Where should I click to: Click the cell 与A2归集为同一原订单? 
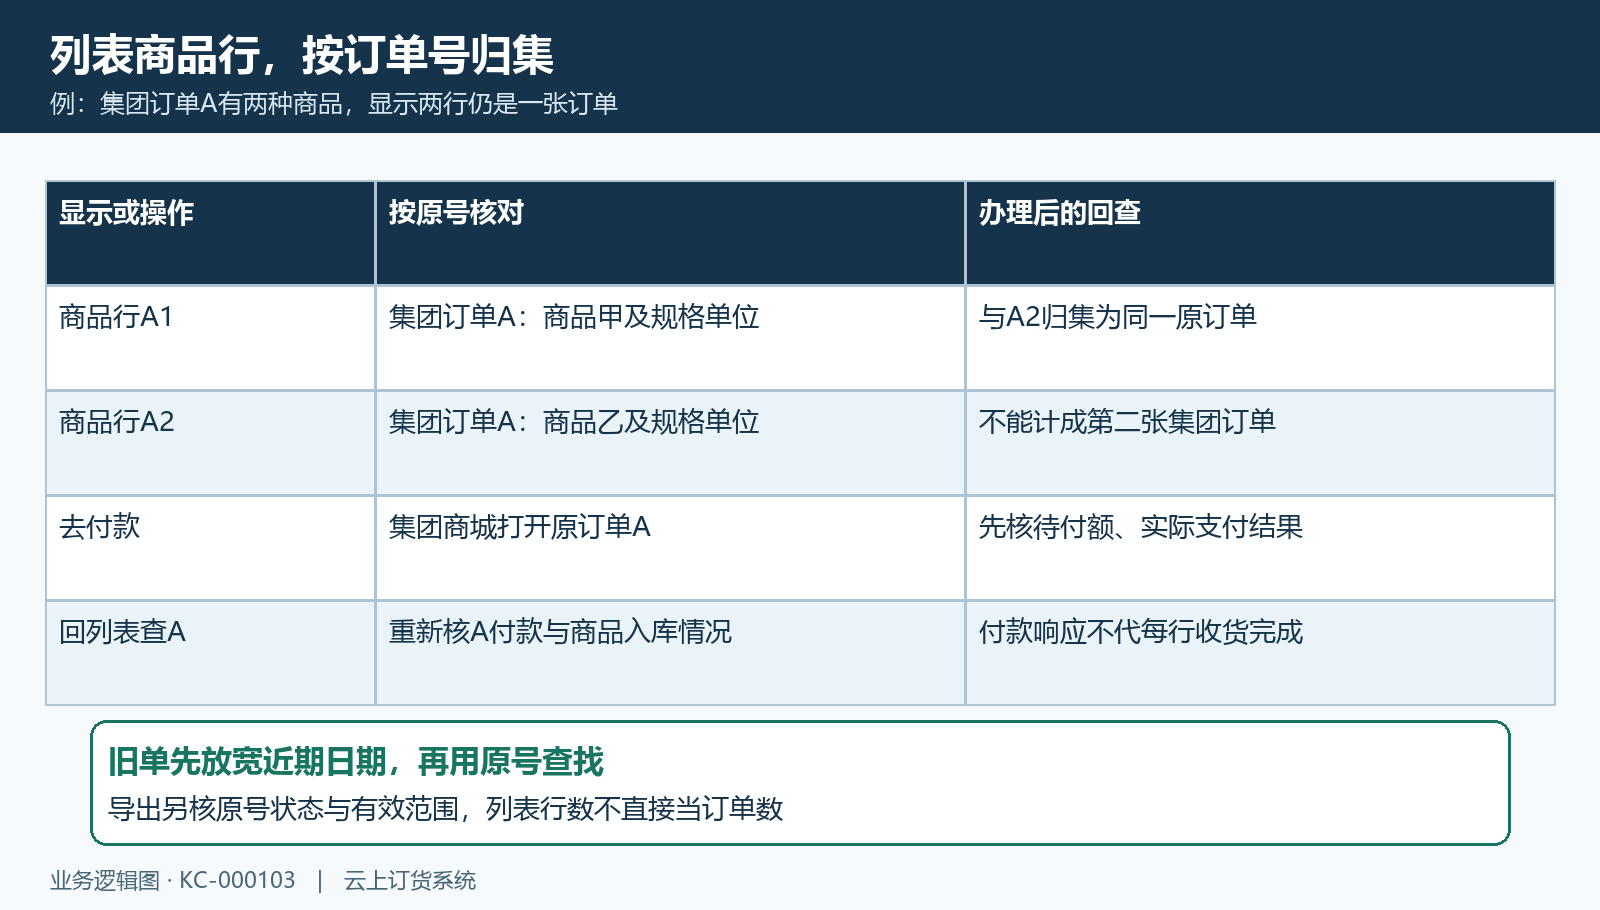click(x=1260, y=338)
